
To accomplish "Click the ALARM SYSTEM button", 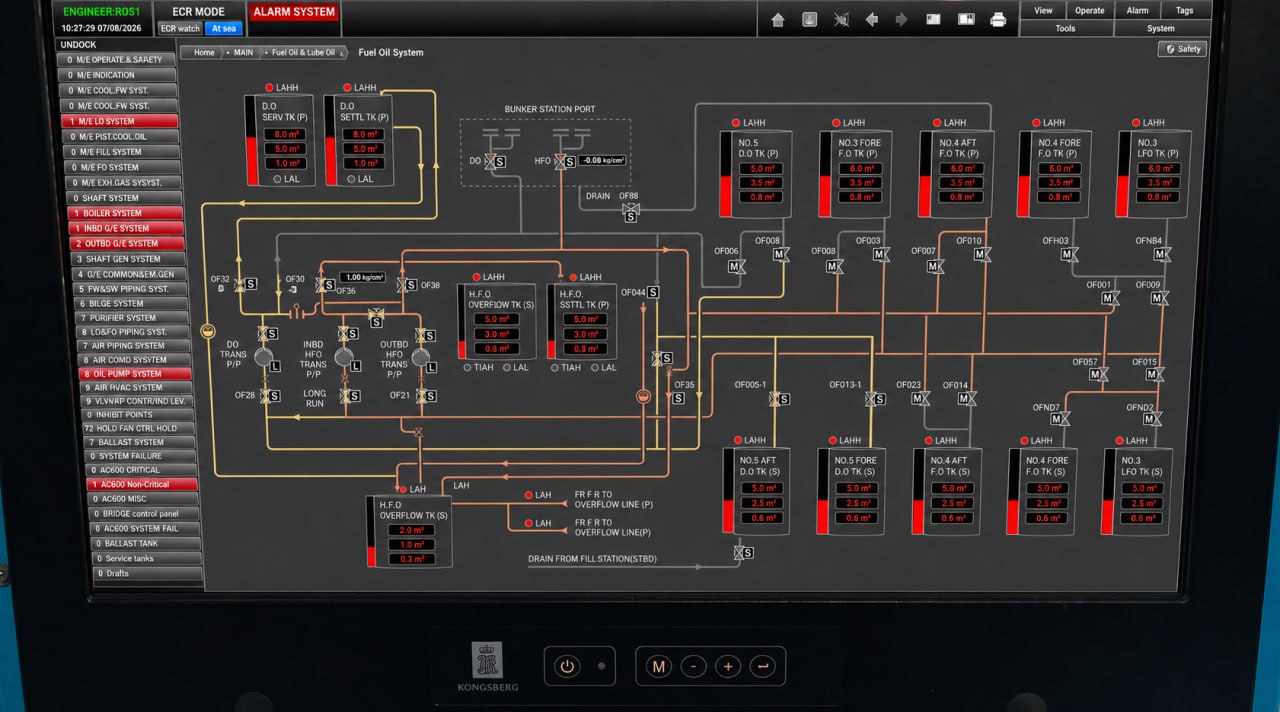I will 294,12.
